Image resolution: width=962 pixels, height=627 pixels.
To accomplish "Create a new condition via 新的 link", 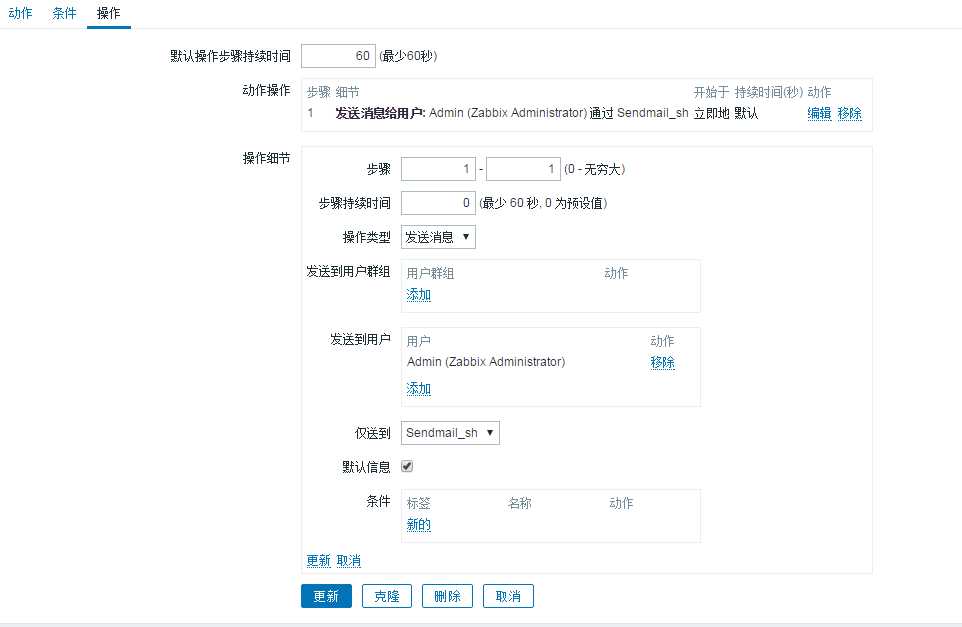I will coord(417,524).
